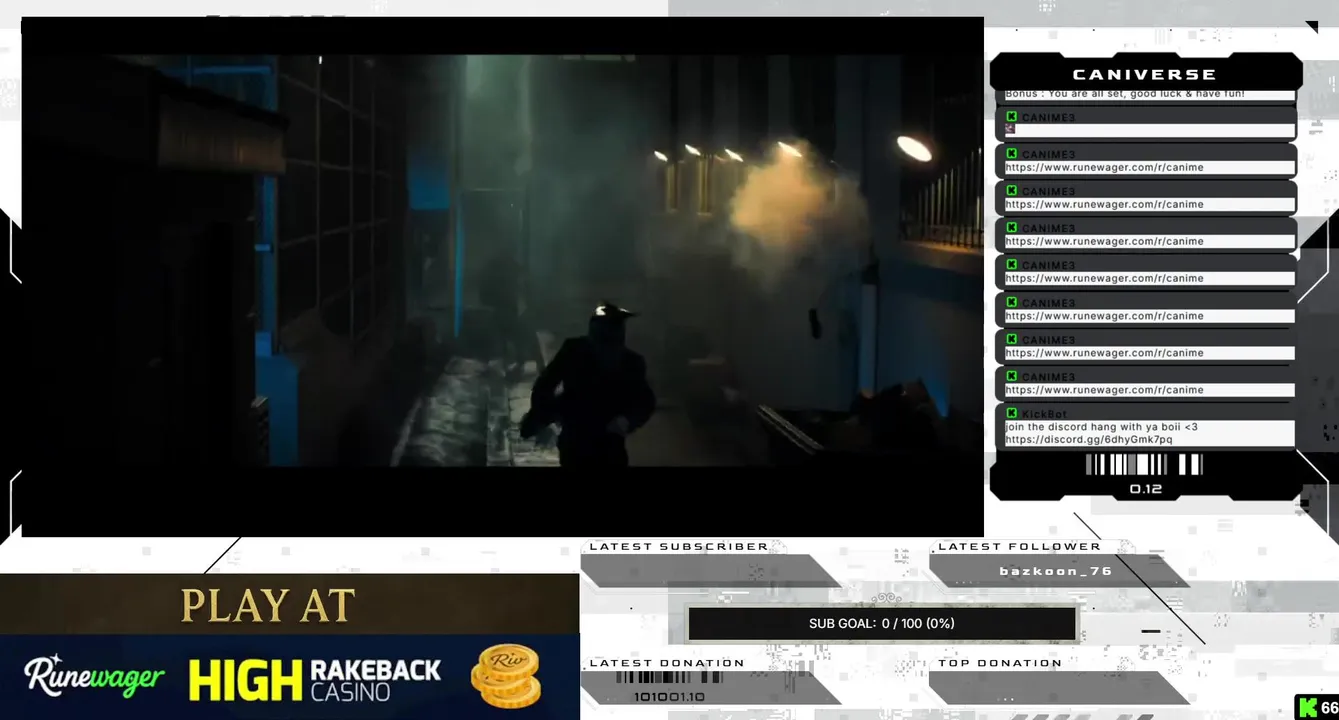This screenshot has height=720, width=1339.
Task: Click the HIGH RAKEBACK CASINO ad text
Action: (x=315, y=678)
